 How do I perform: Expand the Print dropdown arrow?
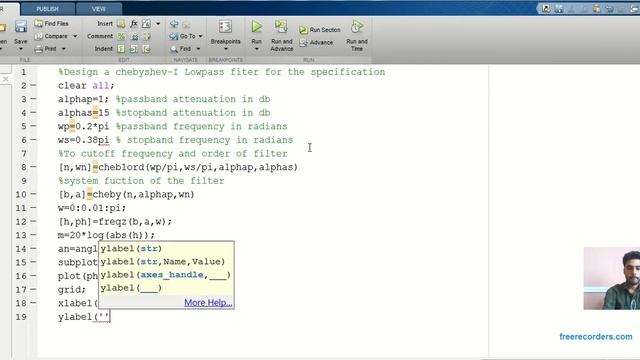tap(64, 49)
